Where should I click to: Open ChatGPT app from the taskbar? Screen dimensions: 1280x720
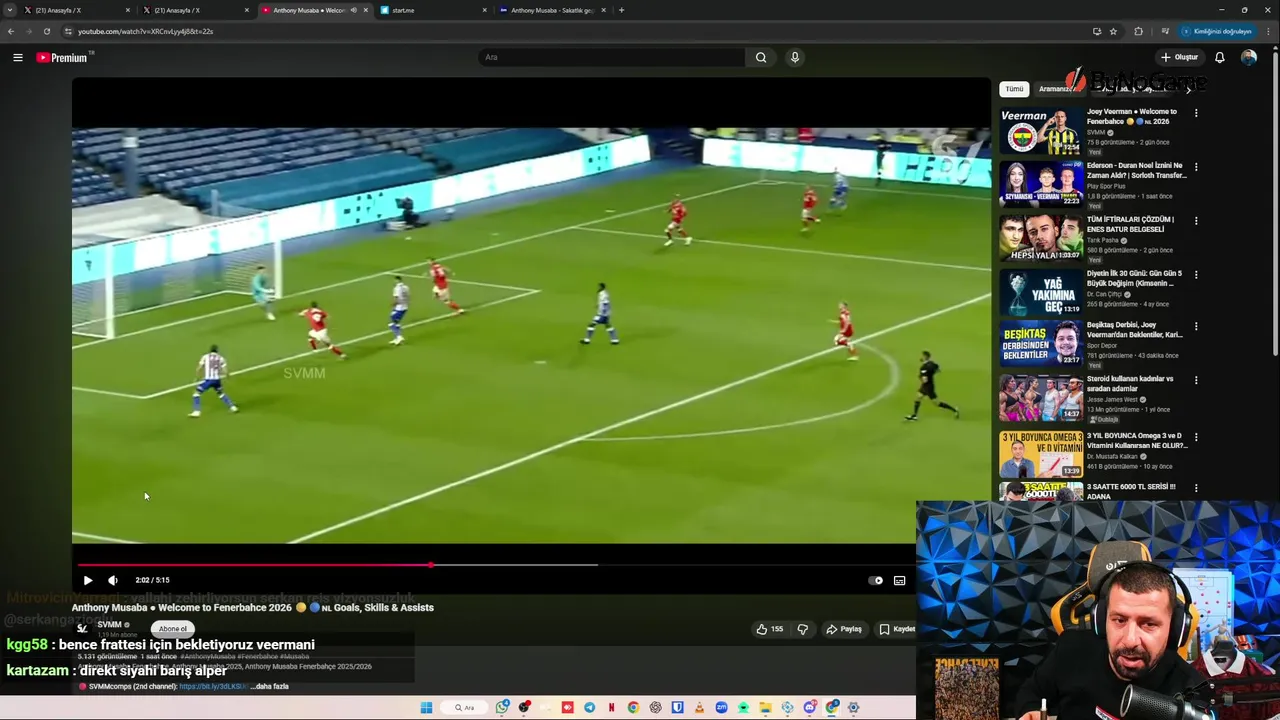(x=655, y=708)
